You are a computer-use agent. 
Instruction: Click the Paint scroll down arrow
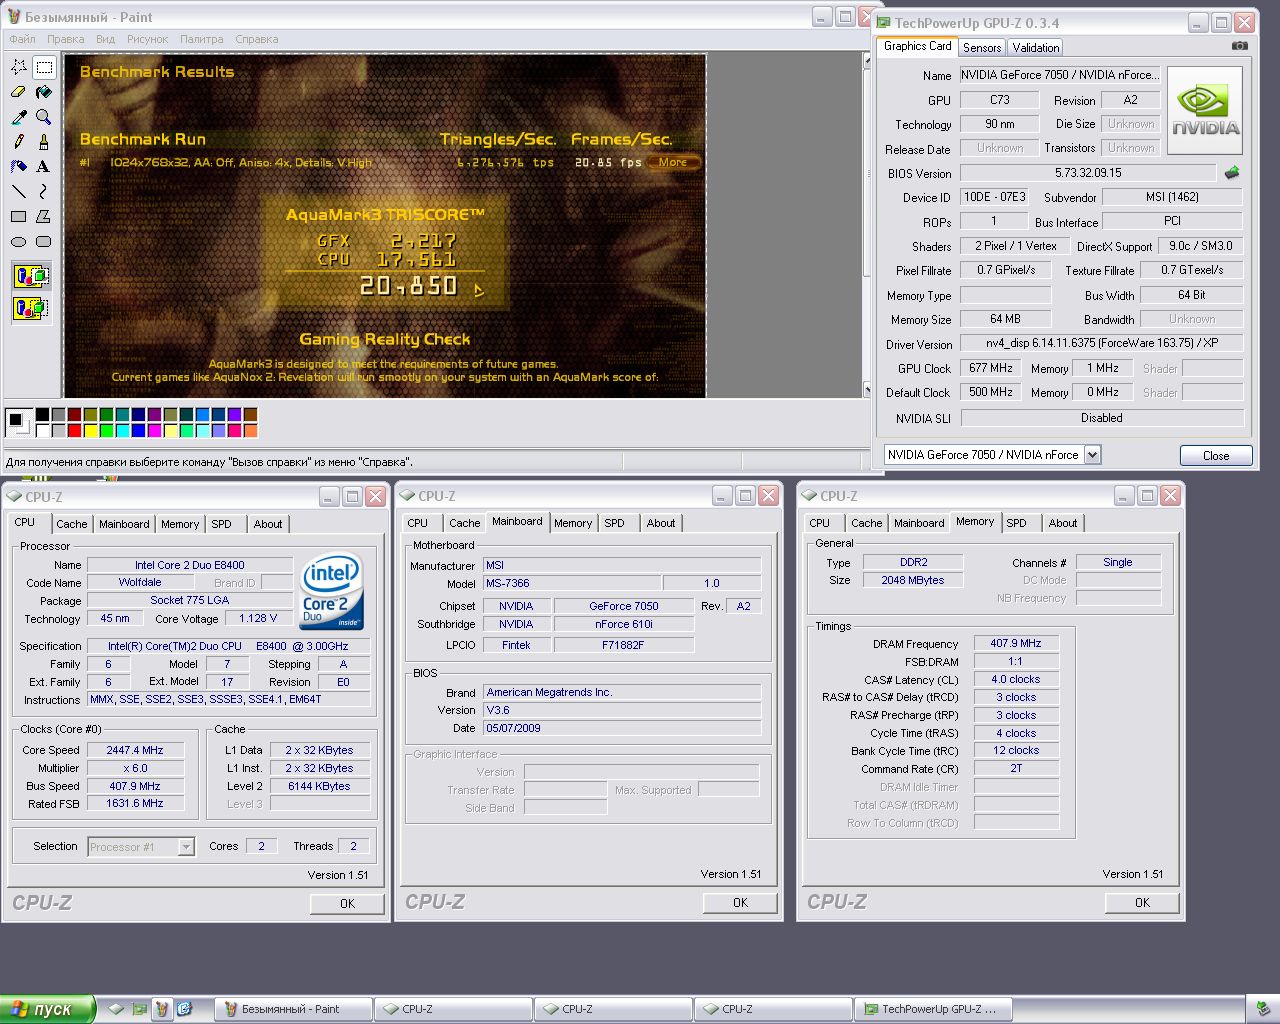point(866,390)
